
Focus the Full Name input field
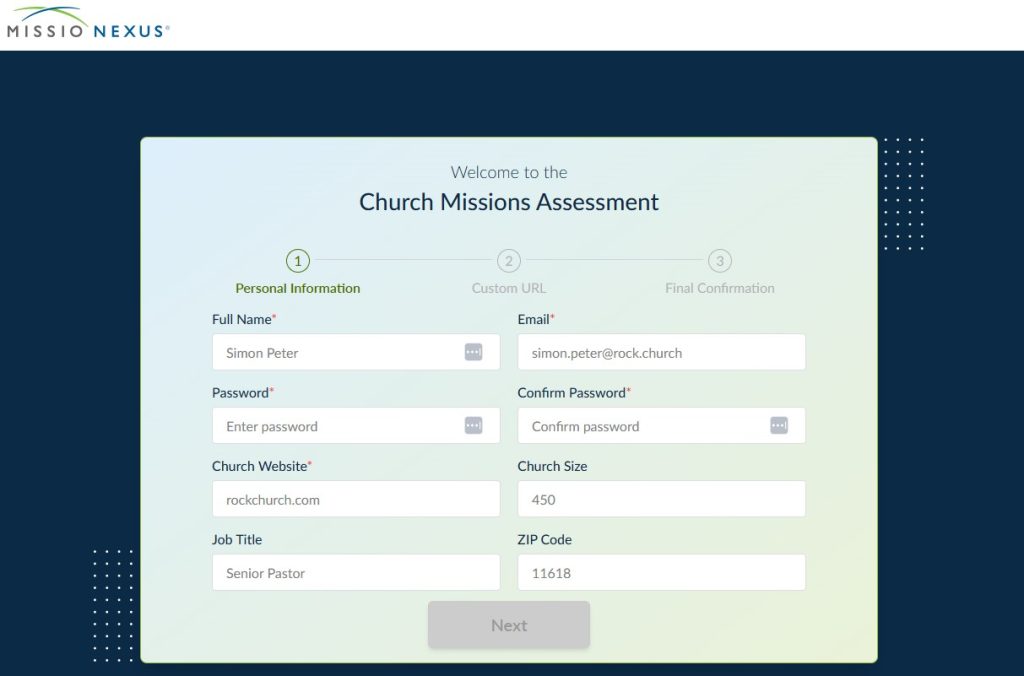pyautogui.click(x=335, y=353)
